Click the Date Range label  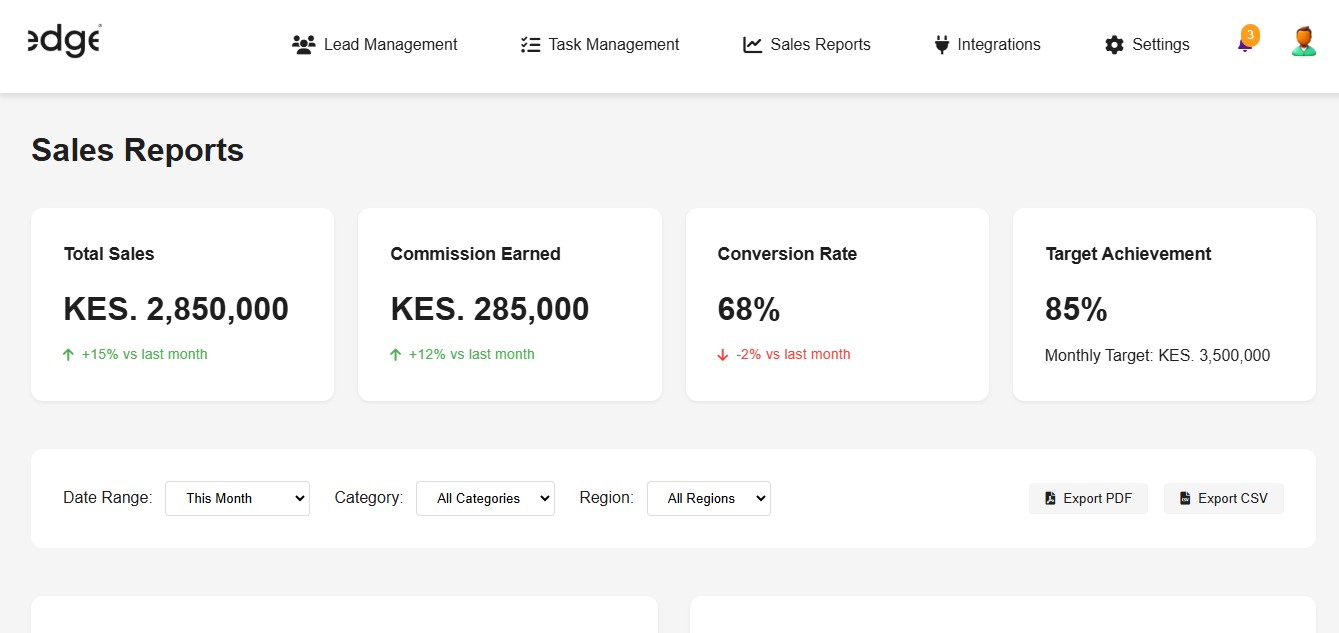point(108,497)
